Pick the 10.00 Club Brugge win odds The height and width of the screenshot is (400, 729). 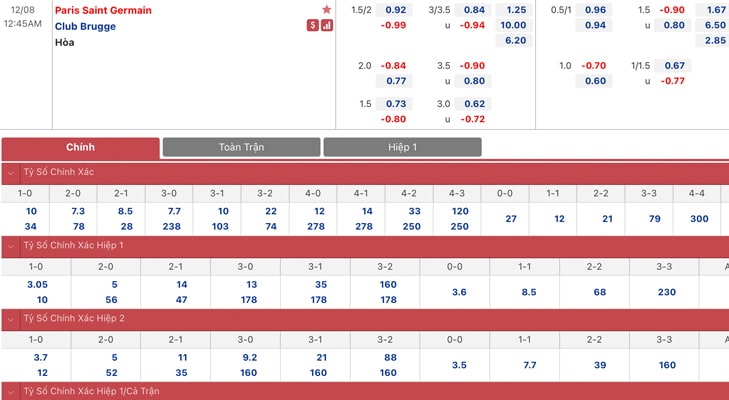[514, 25]
